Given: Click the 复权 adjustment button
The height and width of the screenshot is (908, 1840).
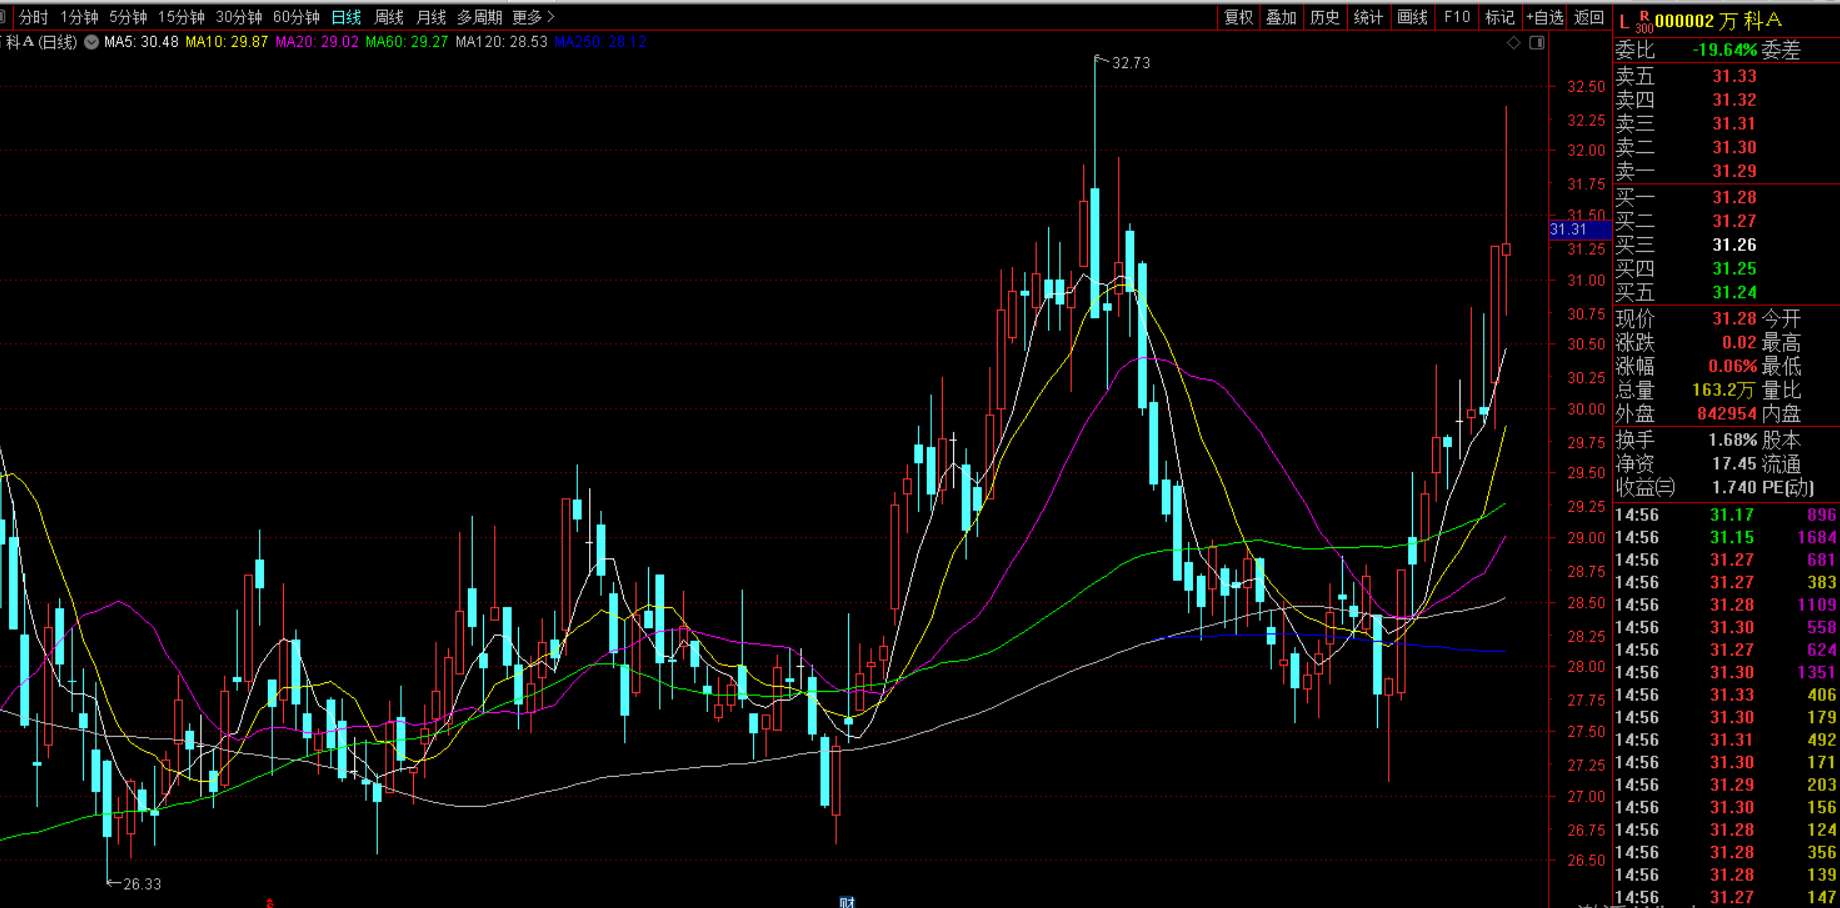Looking at the screenshot, I should click(x=1238, y=17).
